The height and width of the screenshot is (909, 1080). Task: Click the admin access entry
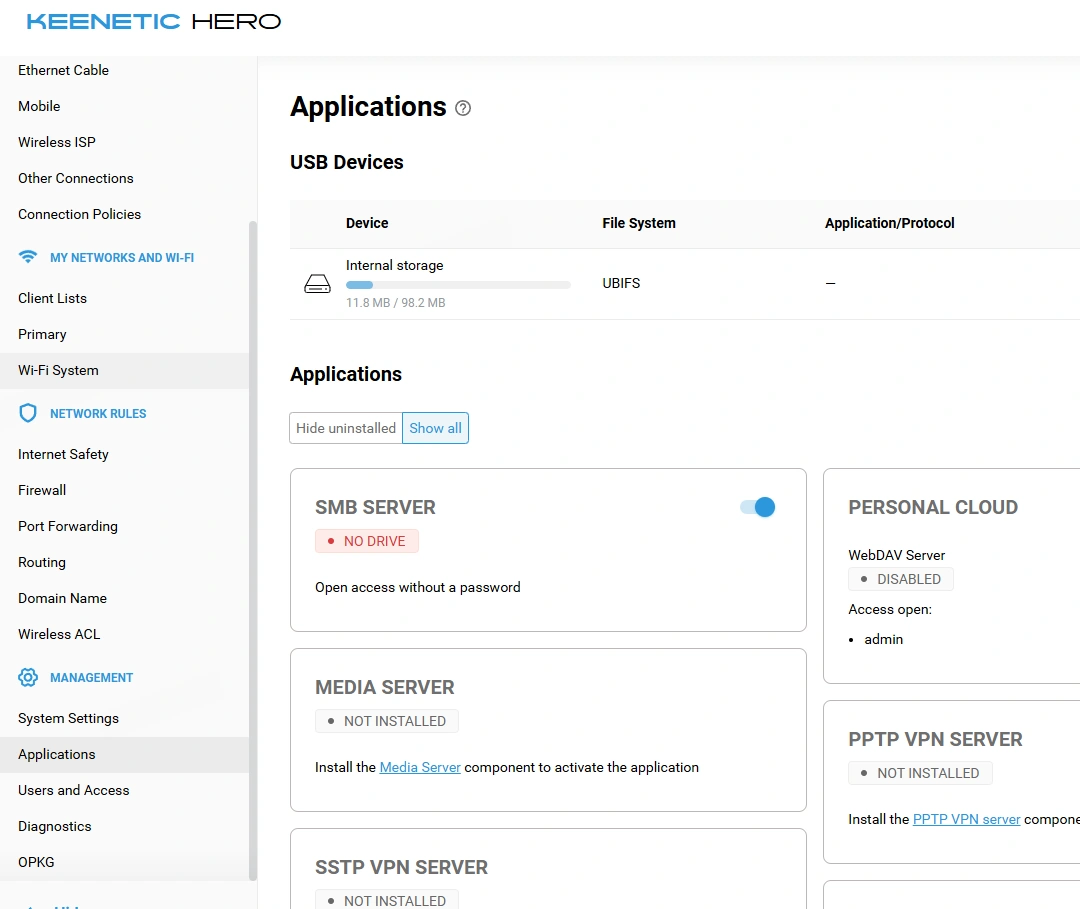point(884,640)
